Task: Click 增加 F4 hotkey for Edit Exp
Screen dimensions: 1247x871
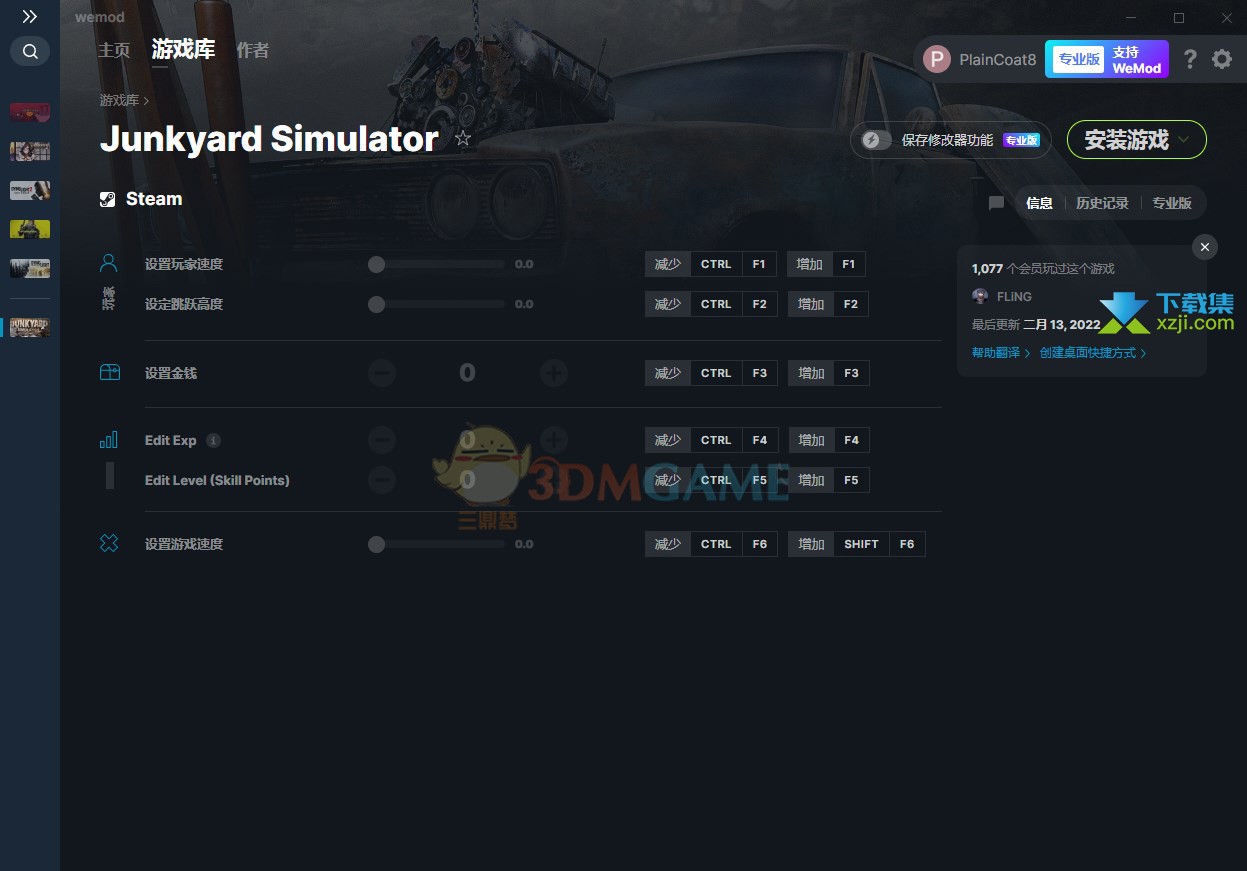Action: coord(829,440)
